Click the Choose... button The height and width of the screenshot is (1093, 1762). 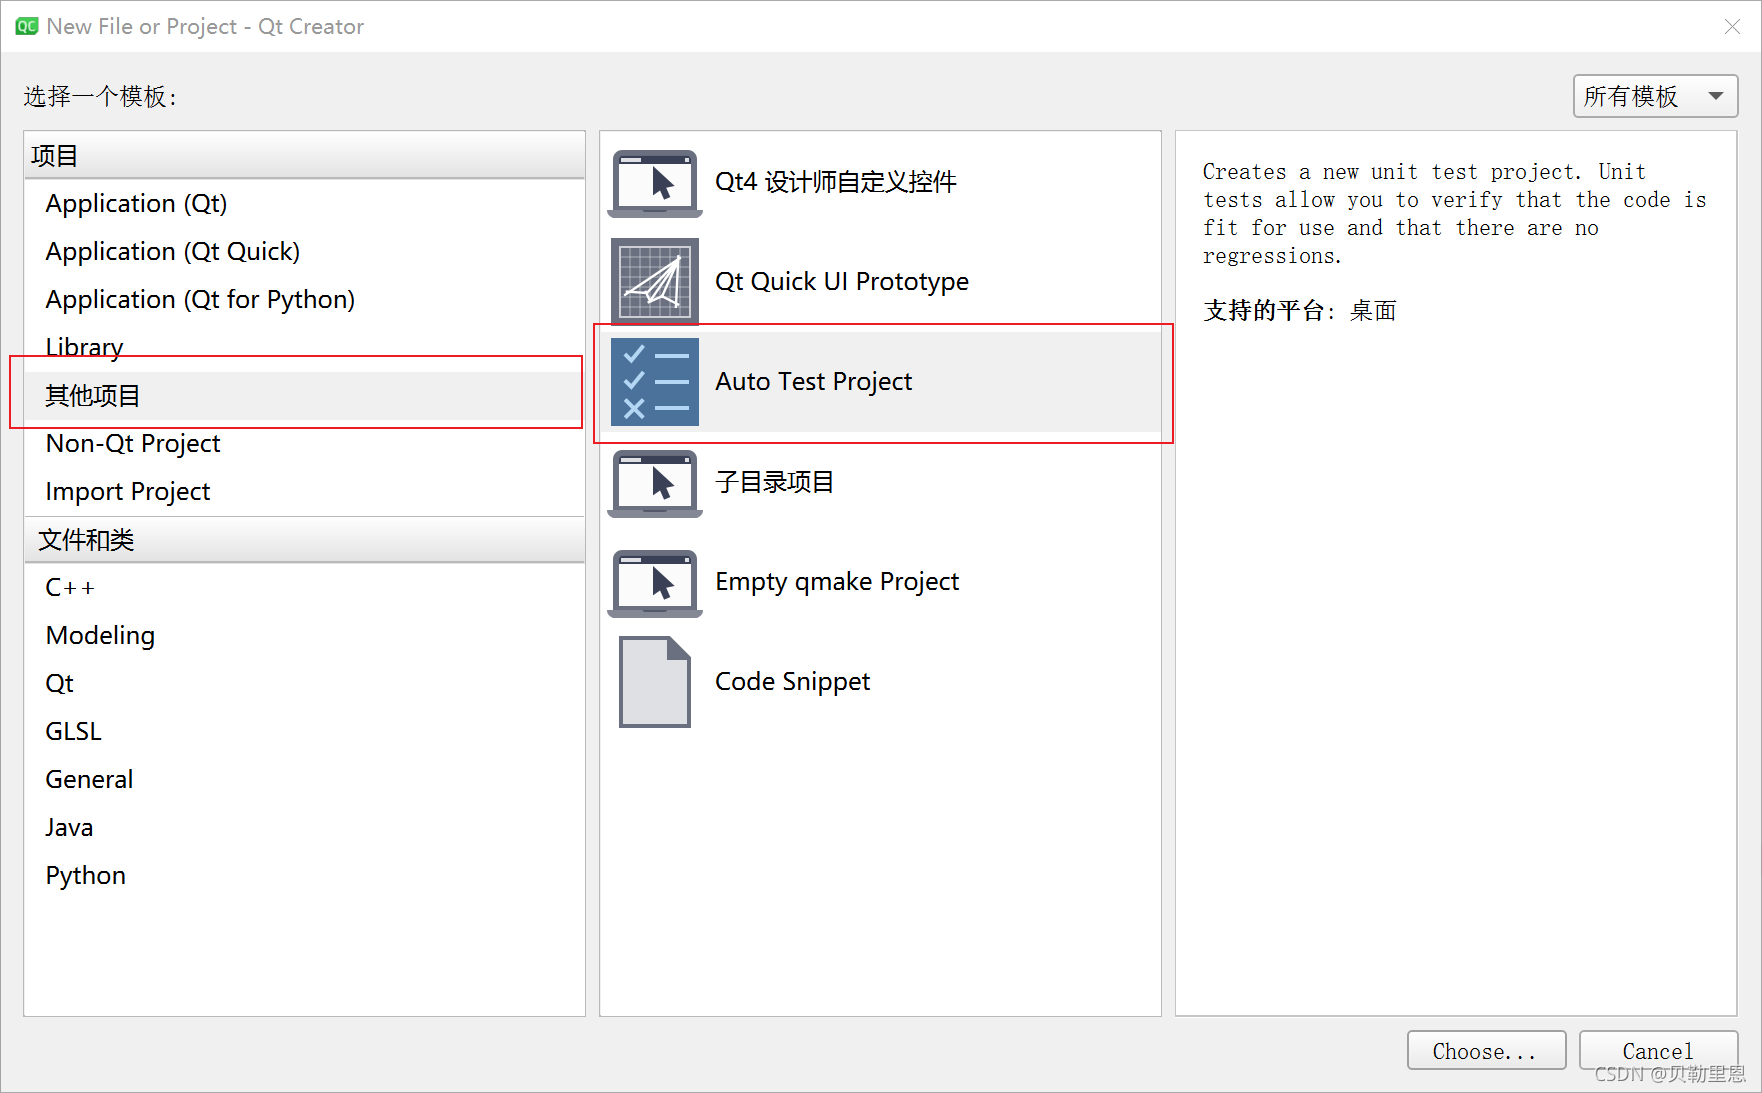click(1486, 1051)
